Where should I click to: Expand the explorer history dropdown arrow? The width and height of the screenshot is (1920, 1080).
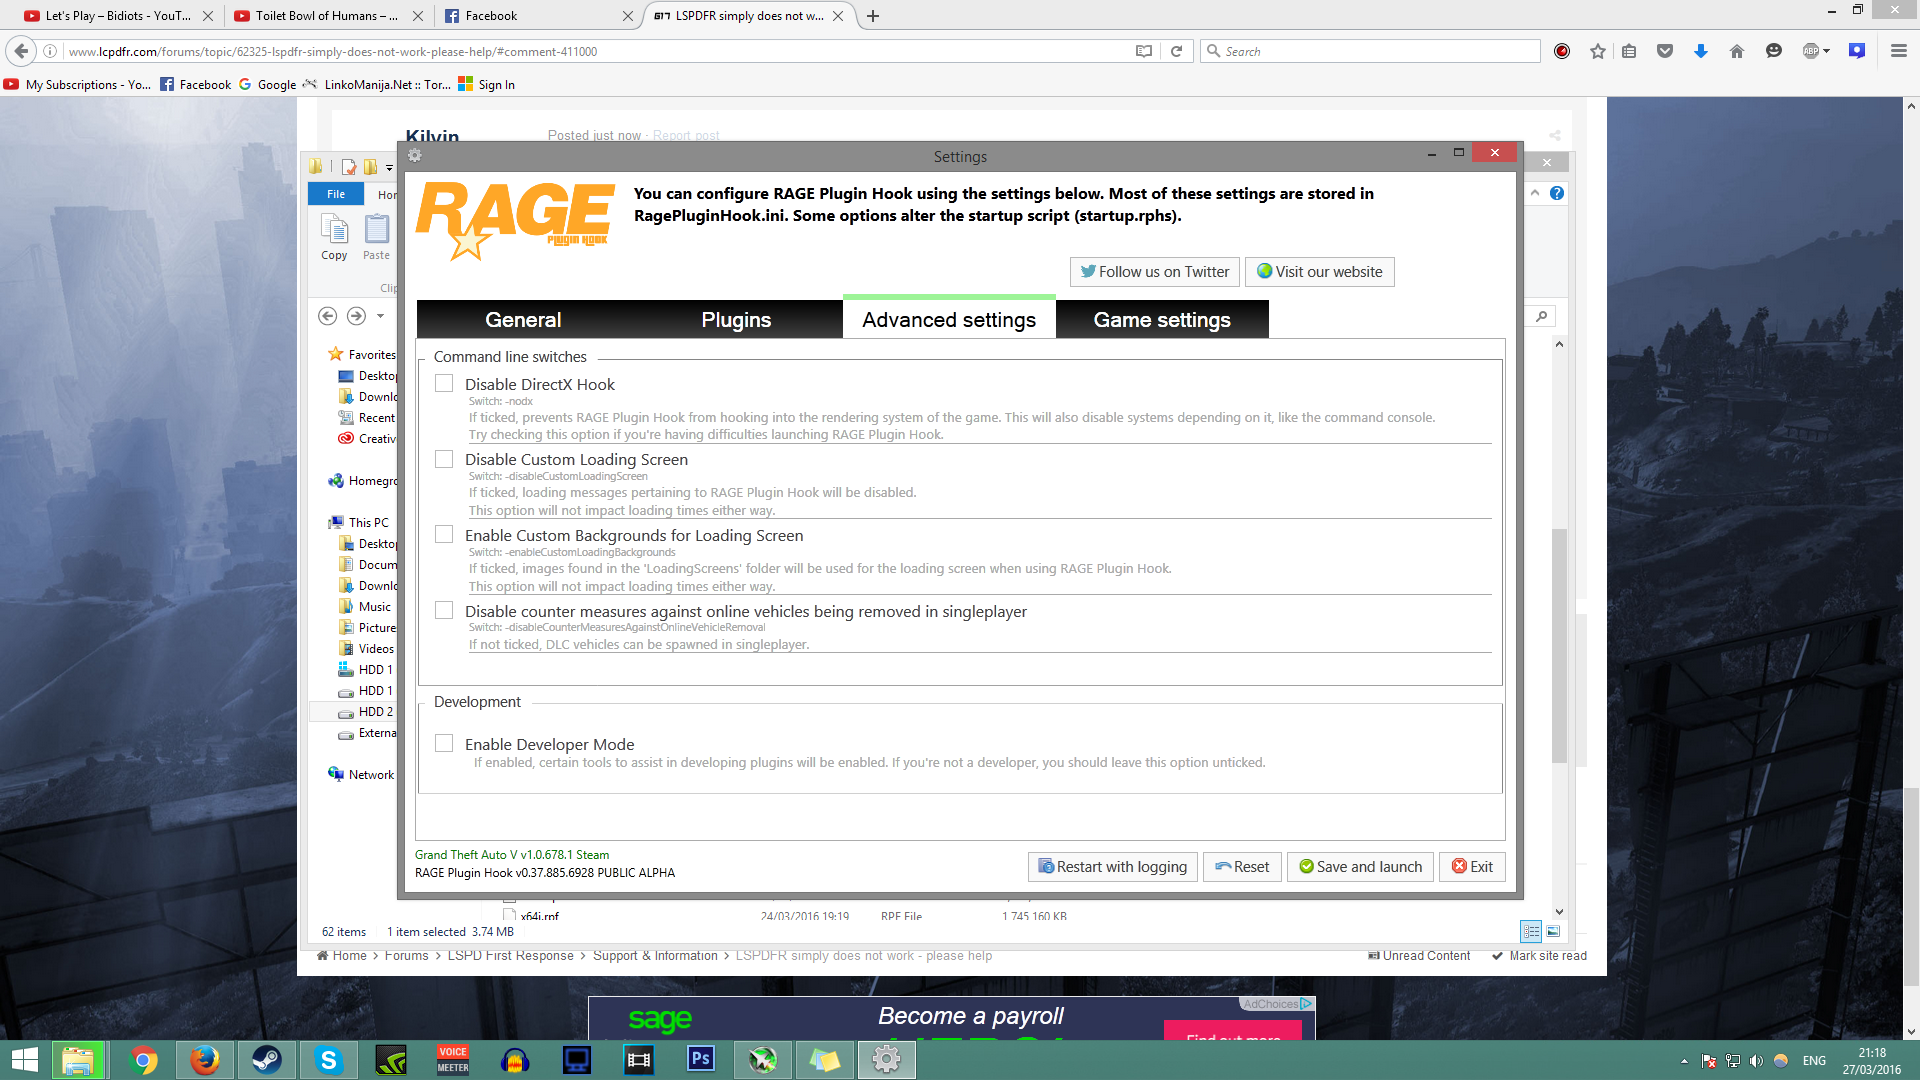pyautogui.click(x=380, y=316)
